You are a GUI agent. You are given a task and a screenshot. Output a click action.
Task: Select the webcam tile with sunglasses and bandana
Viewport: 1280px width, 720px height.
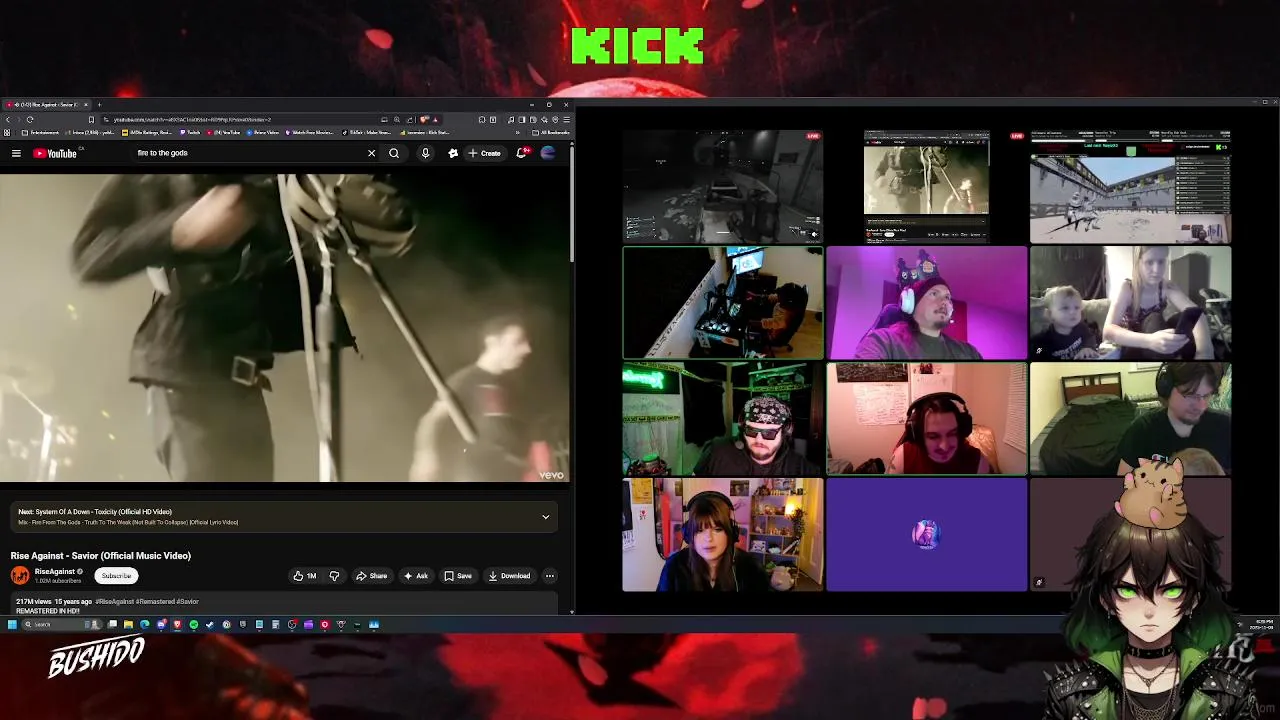click(722, 419)
